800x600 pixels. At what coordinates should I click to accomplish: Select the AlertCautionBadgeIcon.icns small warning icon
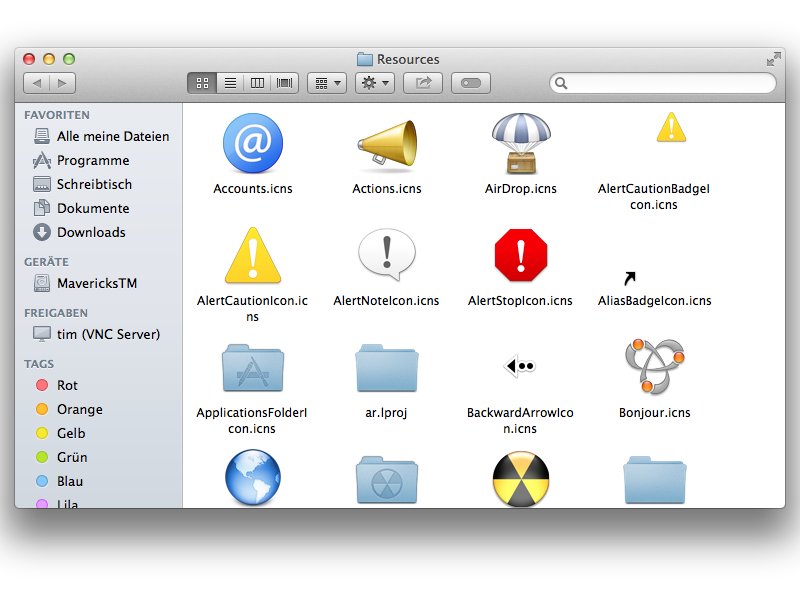671,127
